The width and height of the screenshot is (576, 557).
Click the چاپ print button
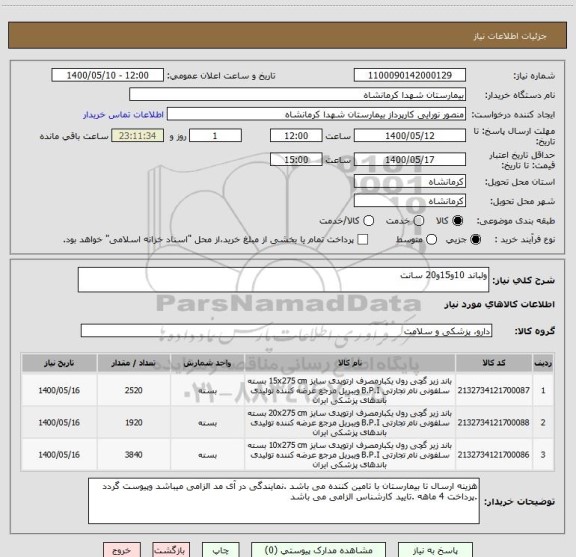pos(220,550)
